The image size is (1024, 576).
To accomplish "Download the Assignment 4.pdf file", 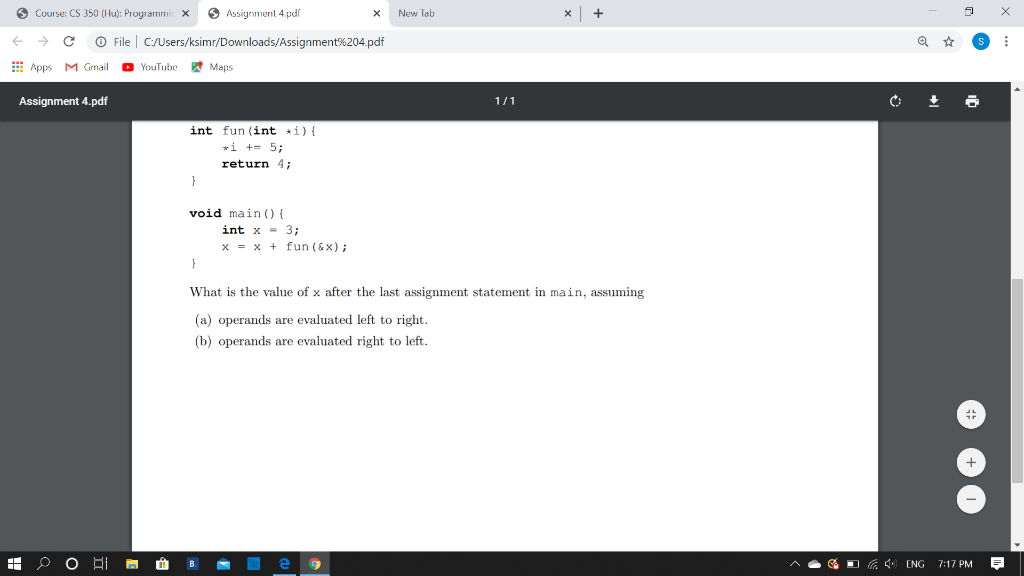I will tap(934, 101).
